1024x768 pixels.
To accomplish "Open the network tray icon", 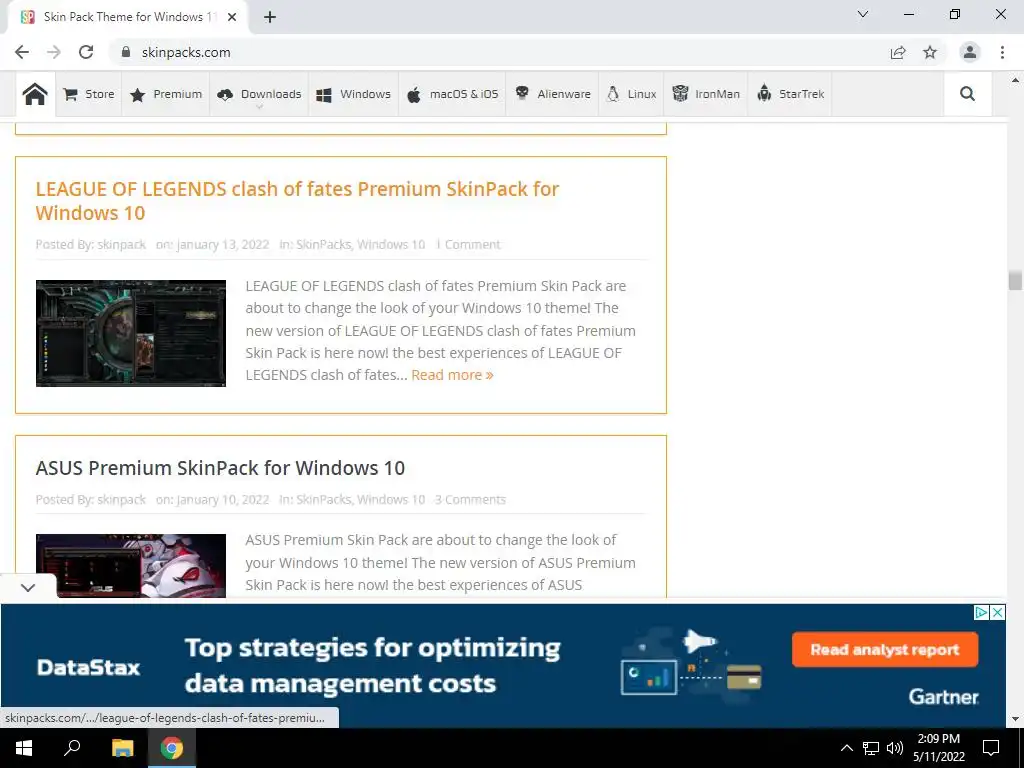I will (871, 748).
